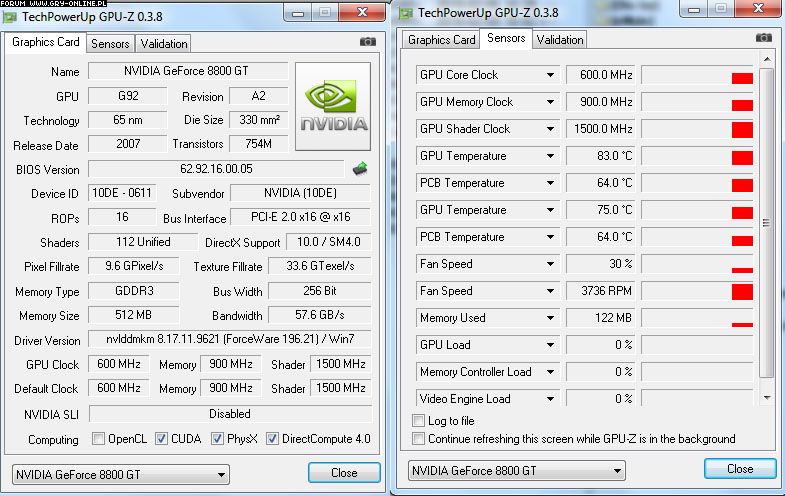Minimize the right GPU-Z Sensors window
This screenshot has width=785, height=496.
pyautogui.click(x=693, y=8)
